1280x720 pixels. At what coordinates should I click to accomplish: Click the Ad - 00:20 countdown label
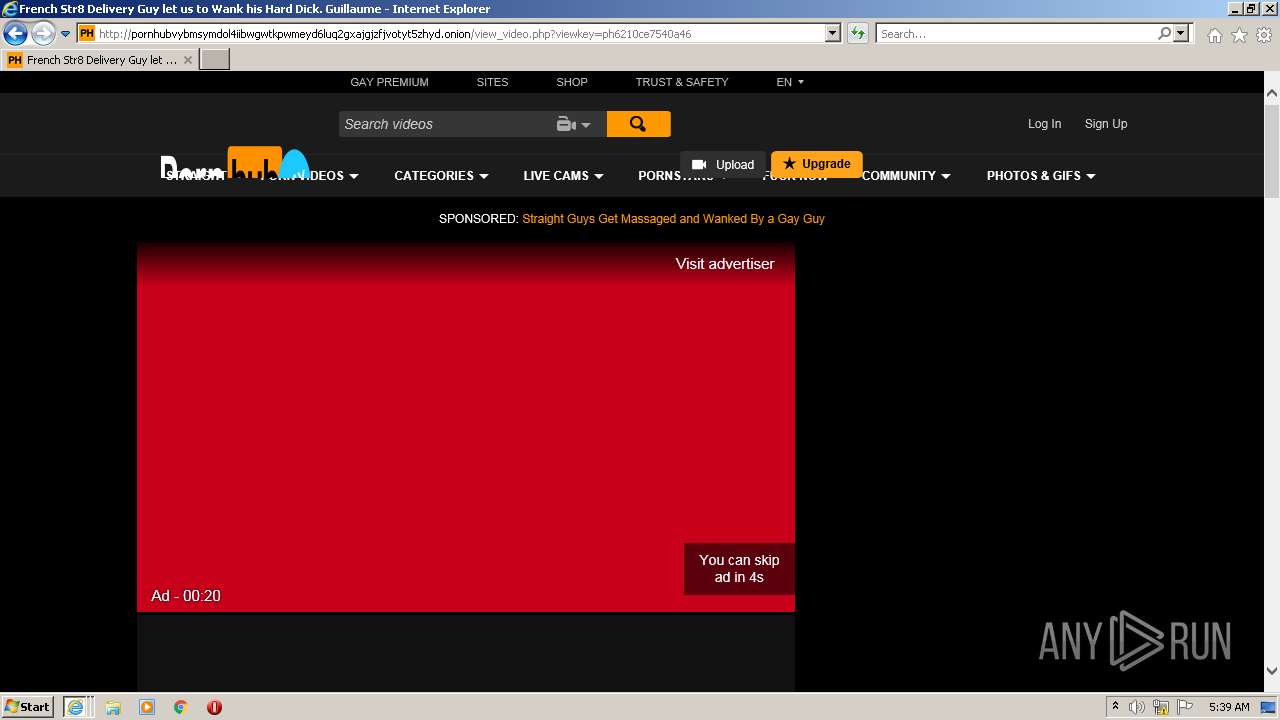(x=186, y=596)
